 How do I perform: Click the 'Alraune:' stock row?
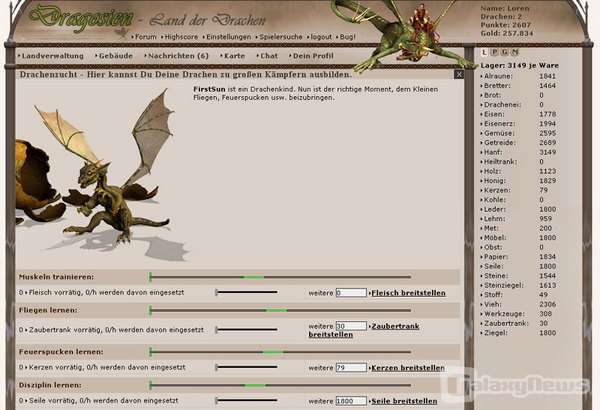tap(518, 76)
